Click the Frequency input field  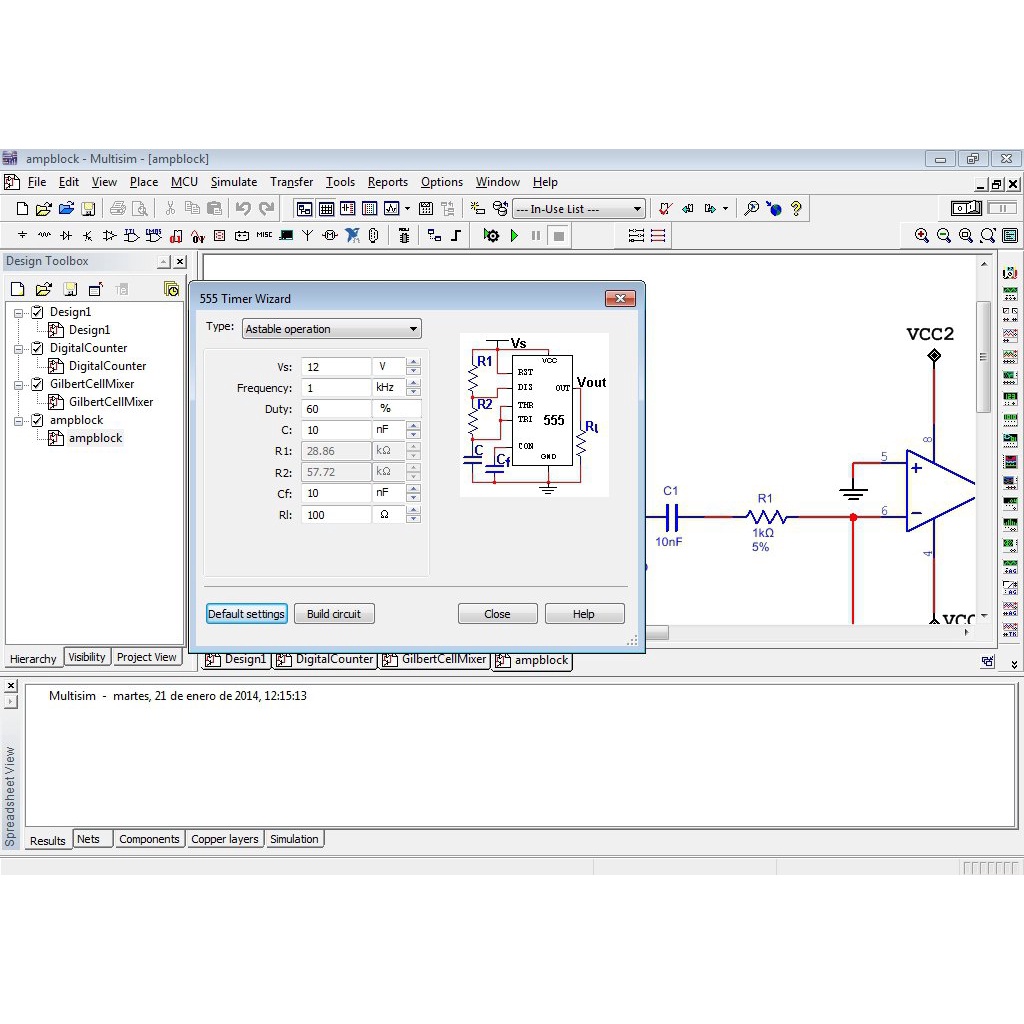click(x=336, y=388)
